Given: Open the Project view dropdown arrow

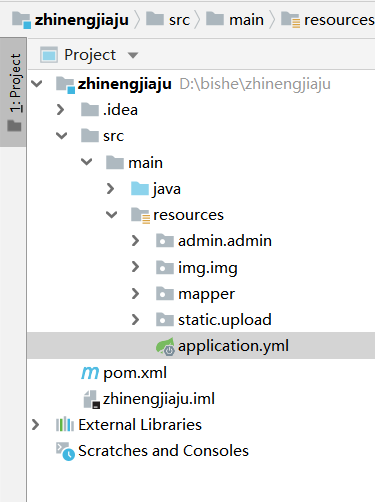Looking at the screenshot, I should (x=133, y=55).
